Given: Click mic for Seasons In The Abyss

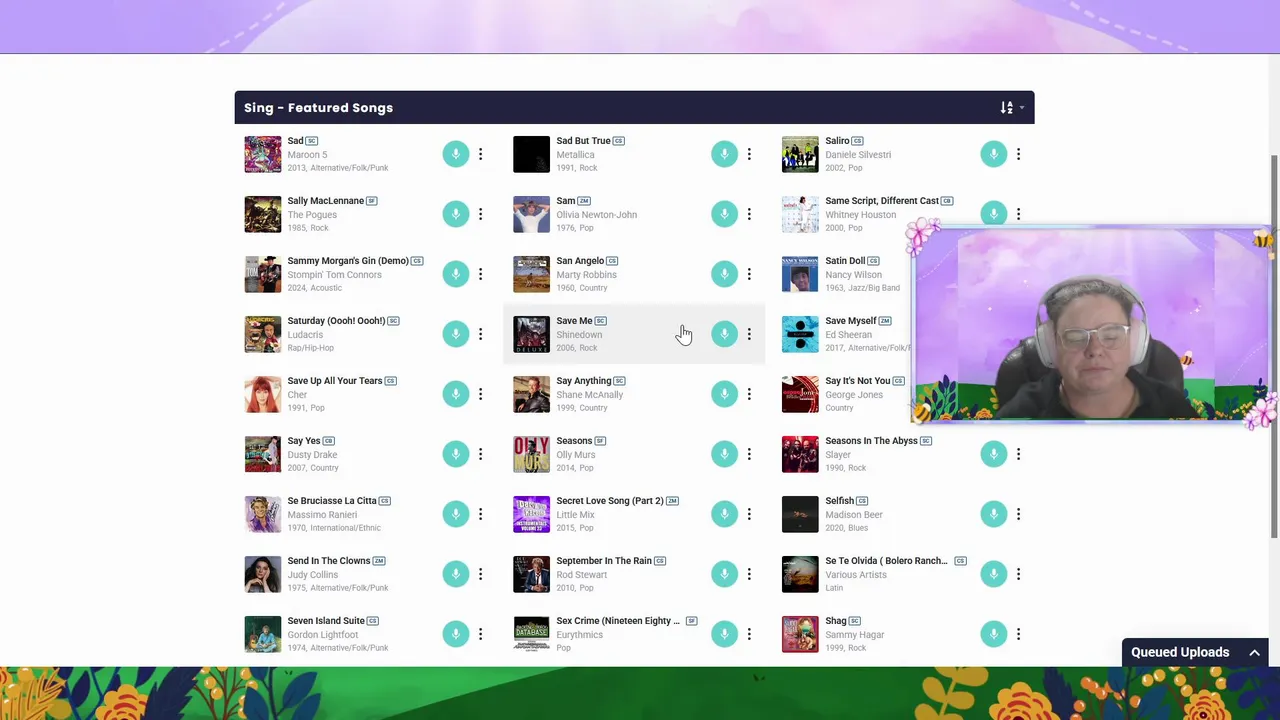Looking at the screenshot, I should click(993, 454).
